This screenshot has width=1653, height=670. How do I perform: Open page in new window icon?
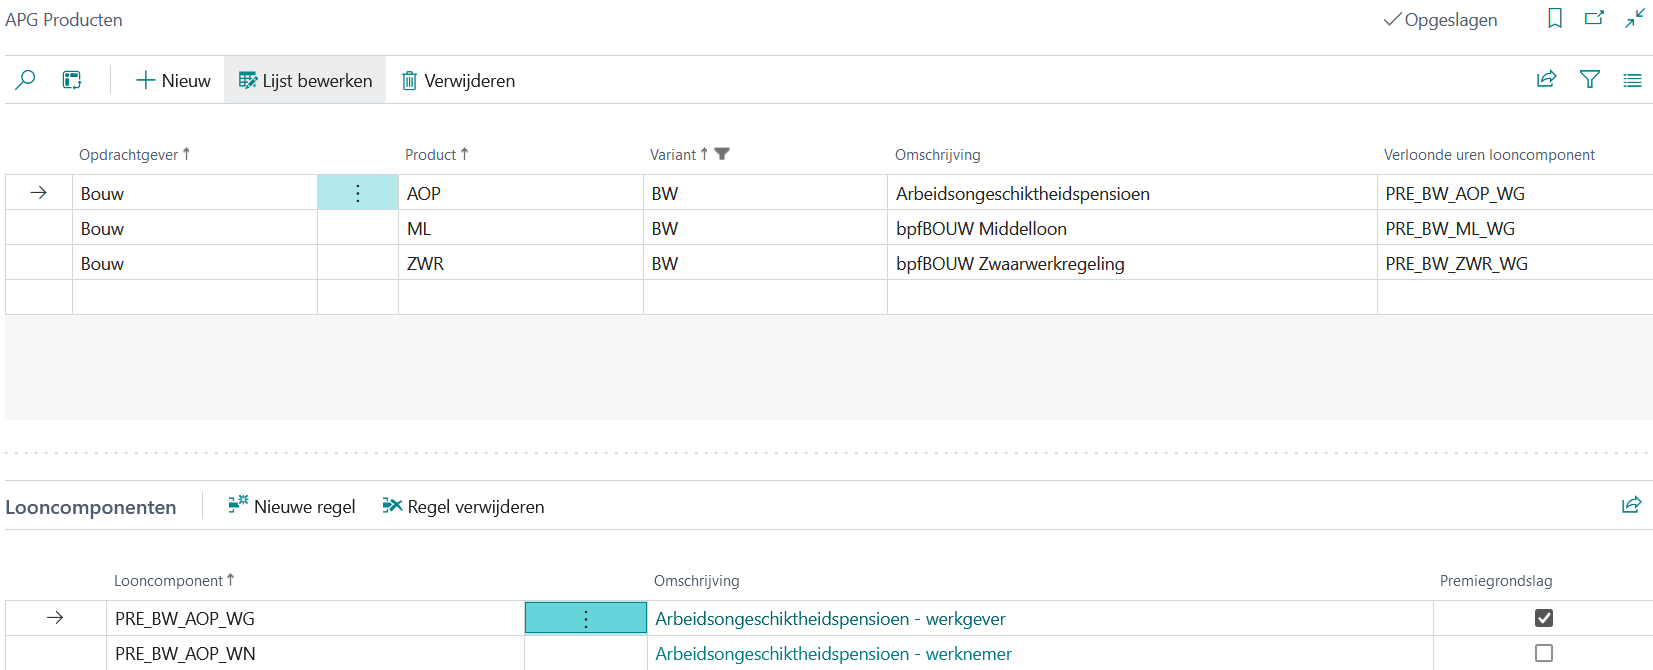coord(1594,19)
